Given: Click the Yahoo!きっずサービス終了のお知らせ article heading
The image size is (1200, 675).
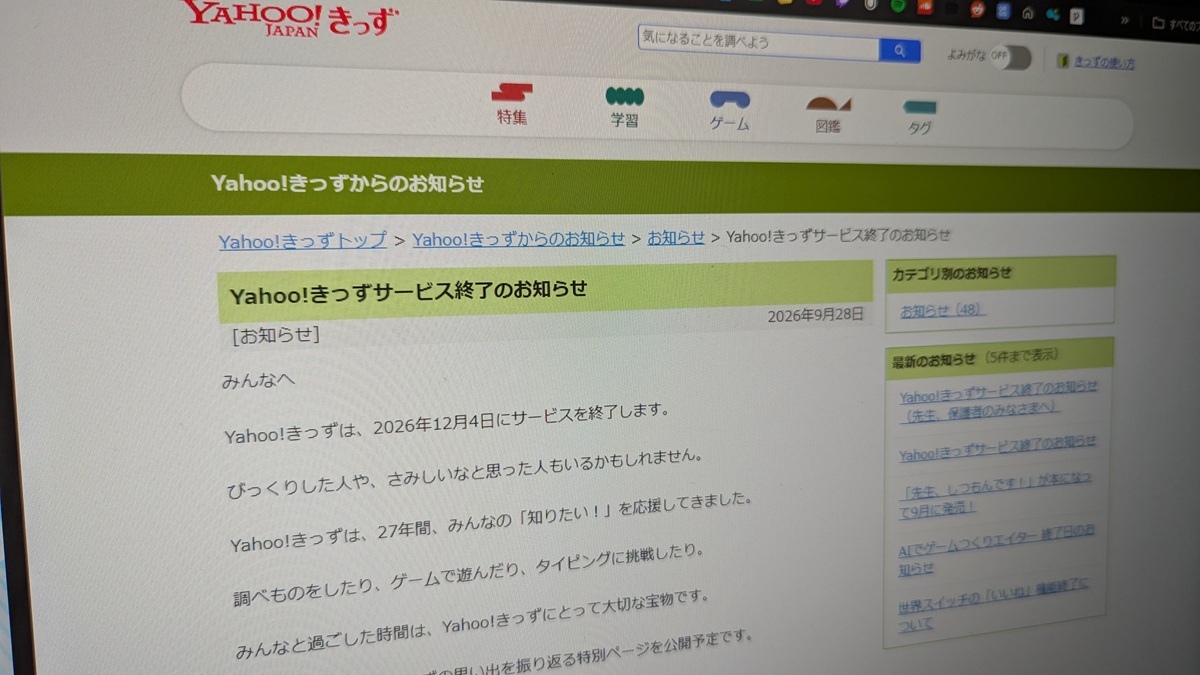Looking at the screenshot, I should click(x=409, y=292).
